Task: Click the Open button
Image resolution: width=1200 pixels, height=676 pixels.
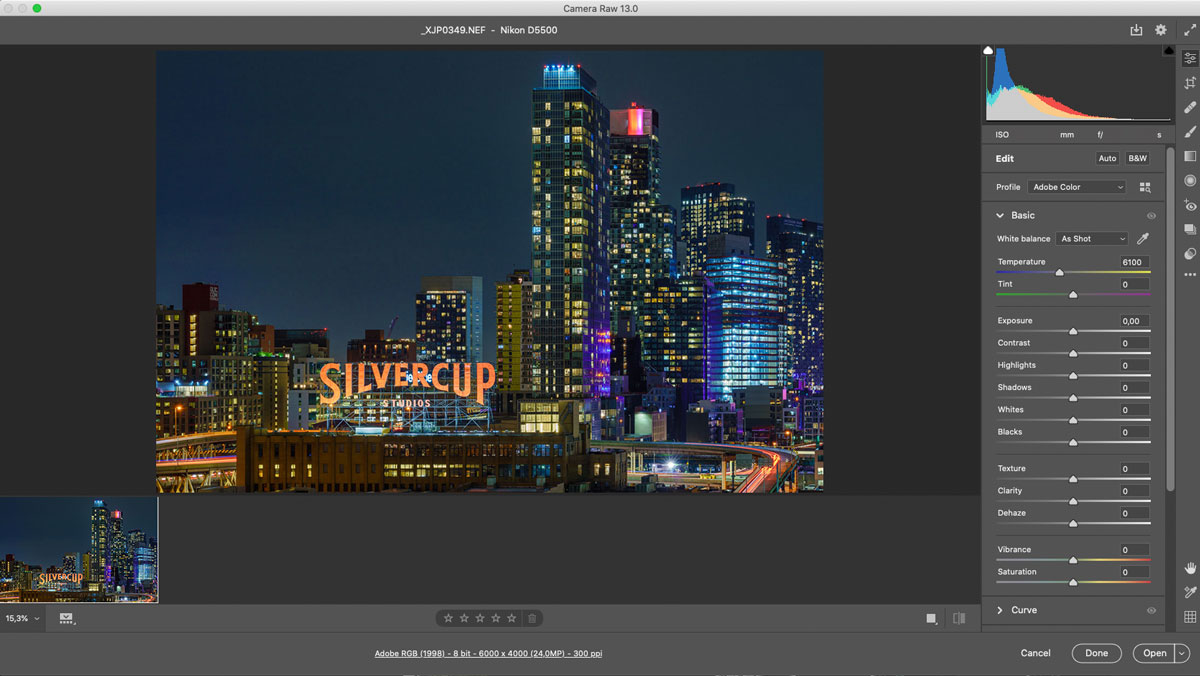Action: click(x=1154, y=653)
